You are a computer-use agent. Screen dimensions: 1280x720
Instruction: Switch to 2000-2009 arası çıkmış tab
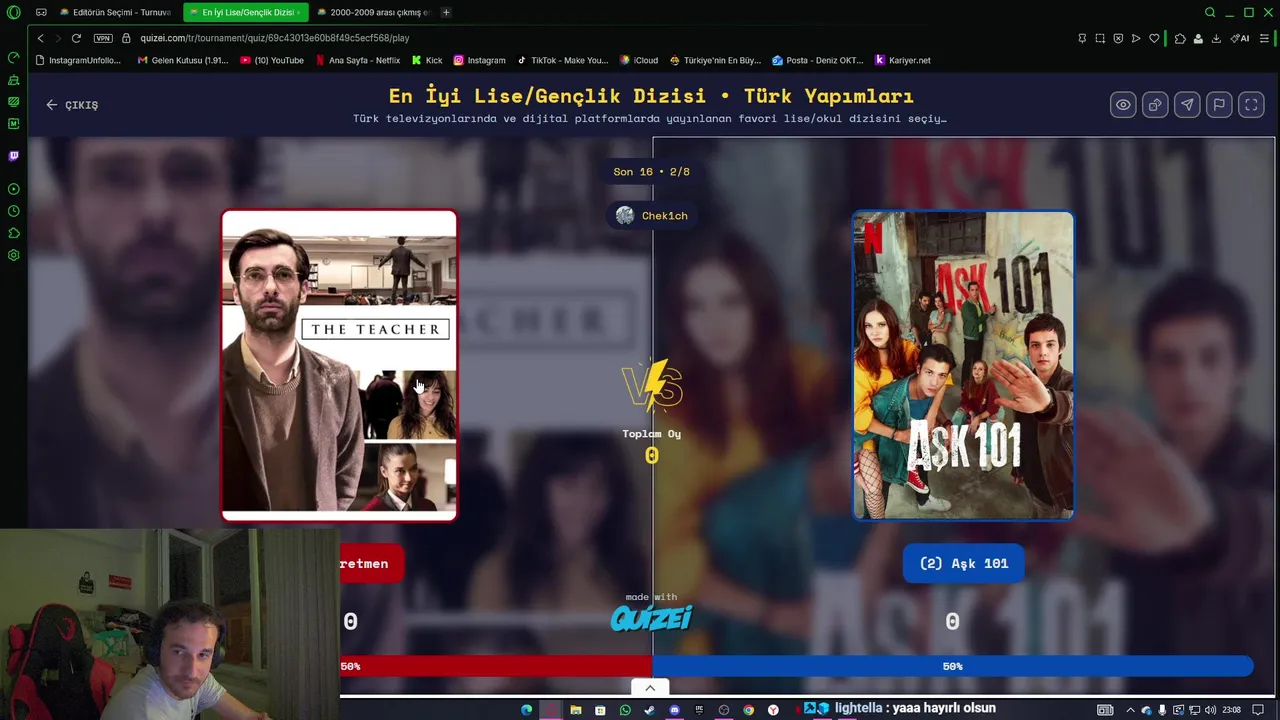pyautogui.click(x=372, y=12)
